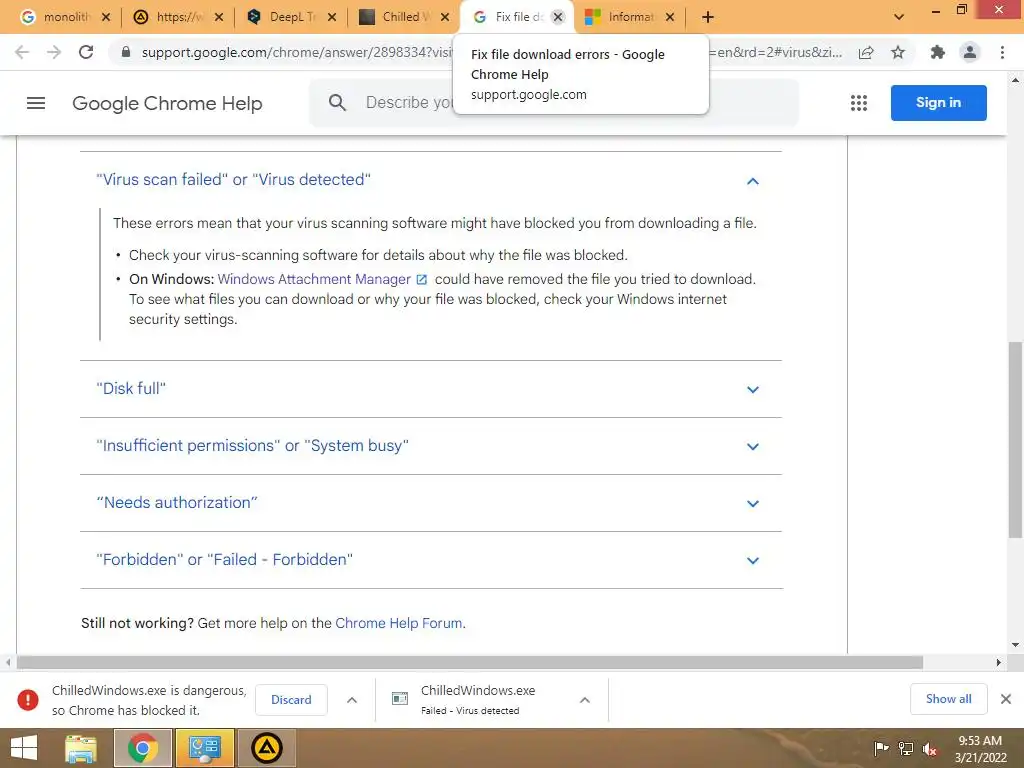Open the Chrome three-dot menu
The image size is (1024, 768).
pos(1002,52)
